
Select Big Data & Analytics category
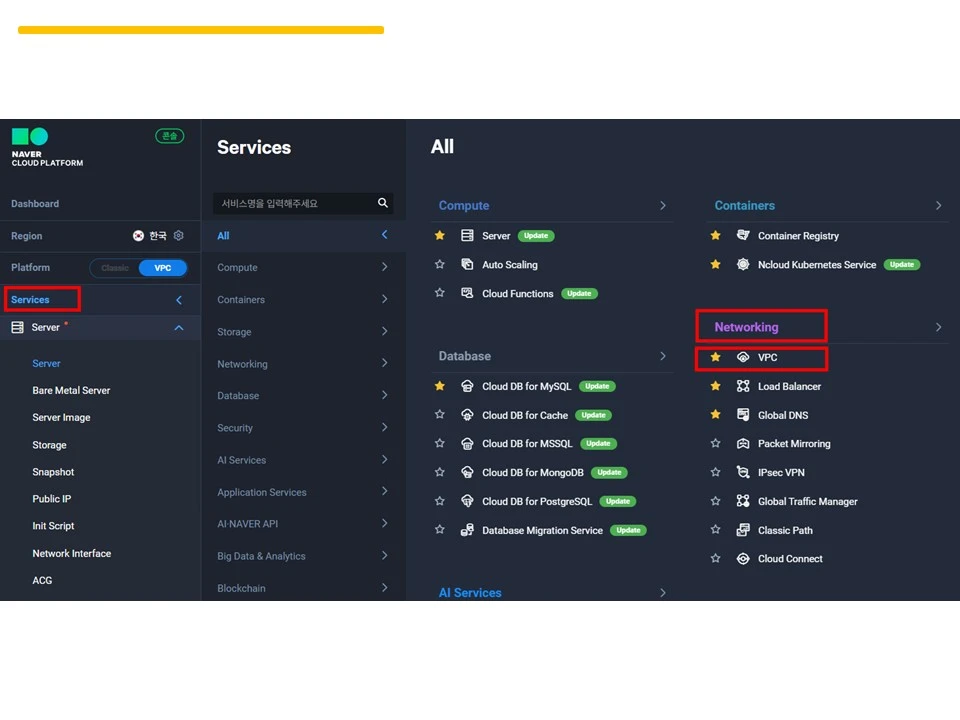(x=303, y=556)
